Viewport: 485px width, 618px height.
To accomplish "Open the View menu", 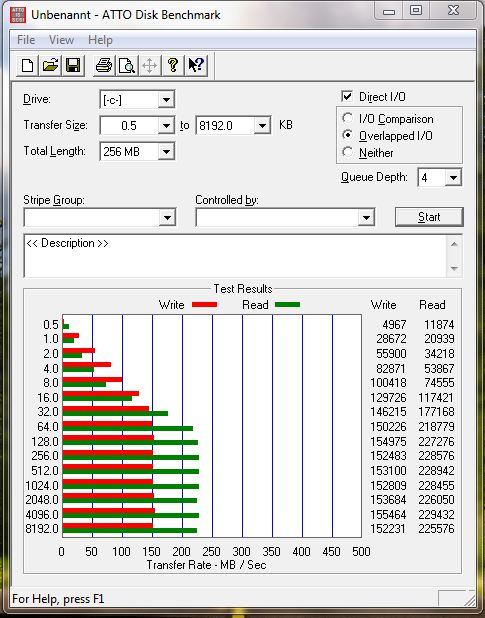I will click(61, 40).
